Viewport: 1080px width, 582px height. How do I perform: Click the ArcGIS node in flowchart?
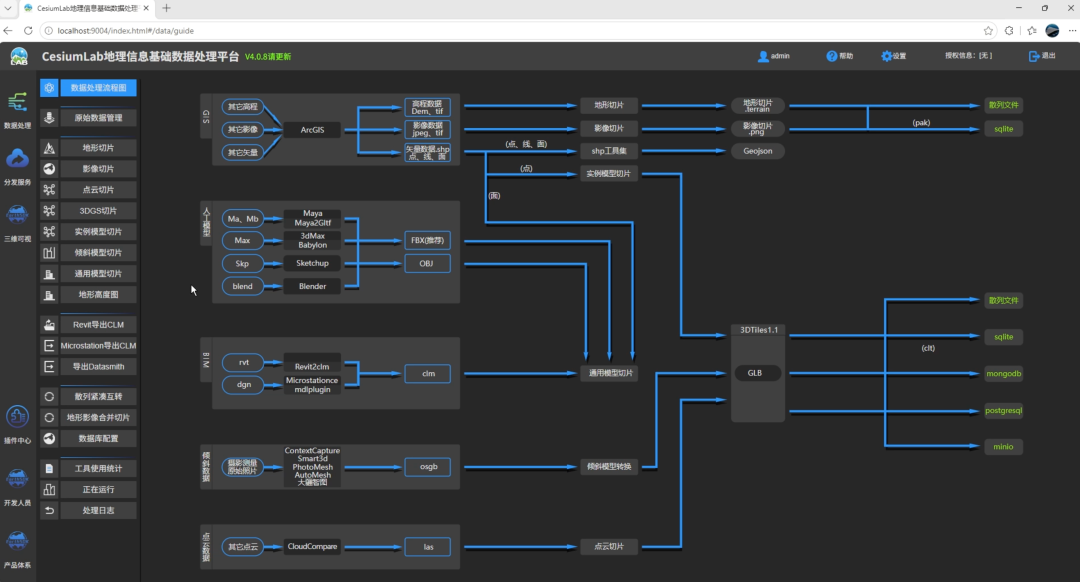(x=312, y=129)
